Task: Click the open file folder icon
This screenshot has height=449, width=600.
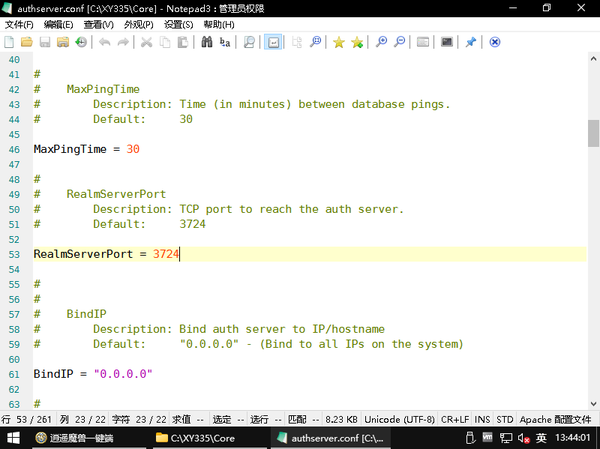Action: click(x=27, y=42)
